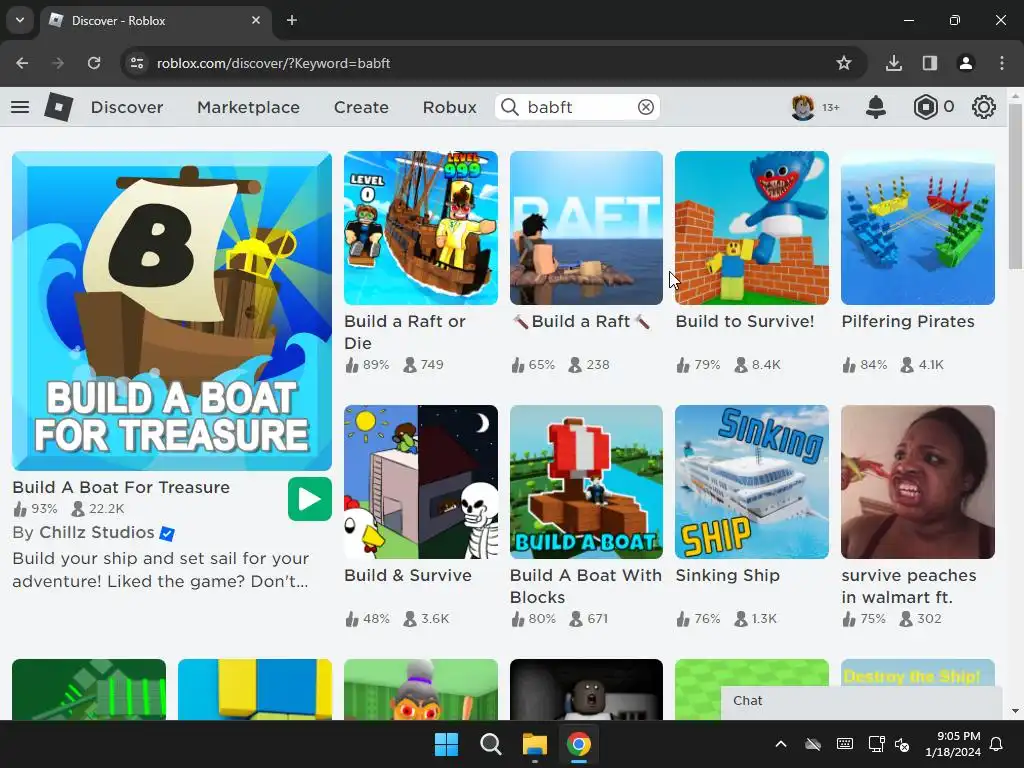Screen dimensions: 1024x768
Task: Open the avatar profile icon
Action: point(803,107)
